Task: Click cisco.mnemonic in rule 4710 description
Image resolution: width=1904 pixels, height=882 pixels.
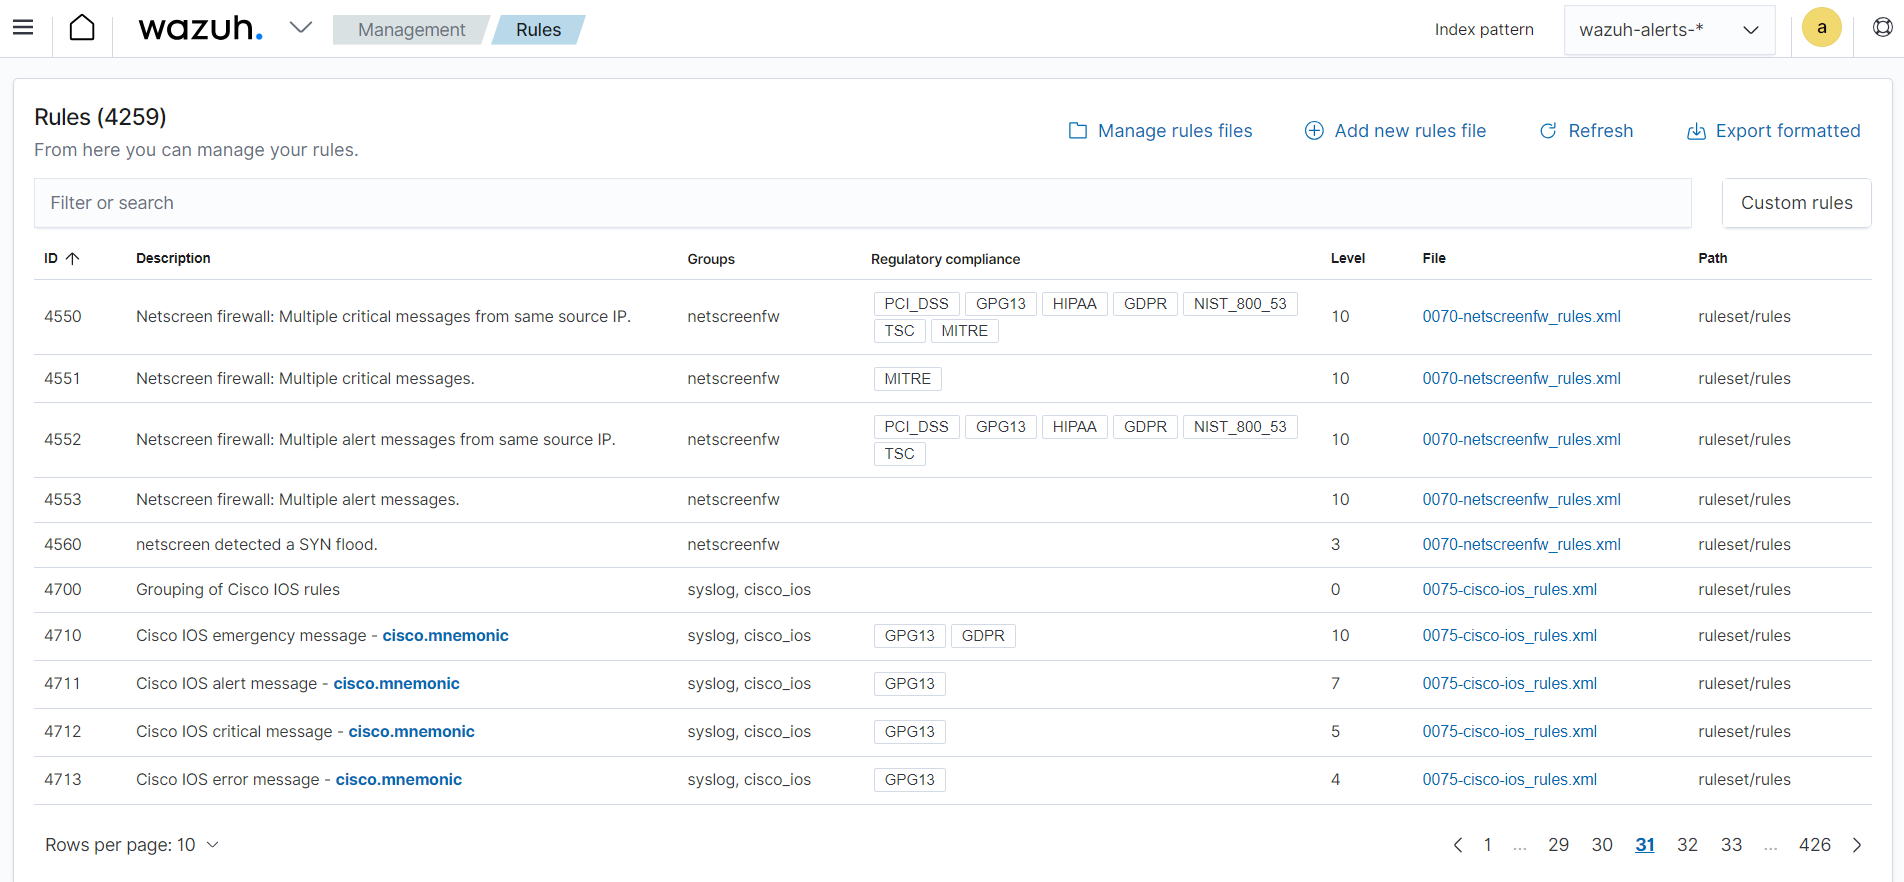Action: [445, 636]
